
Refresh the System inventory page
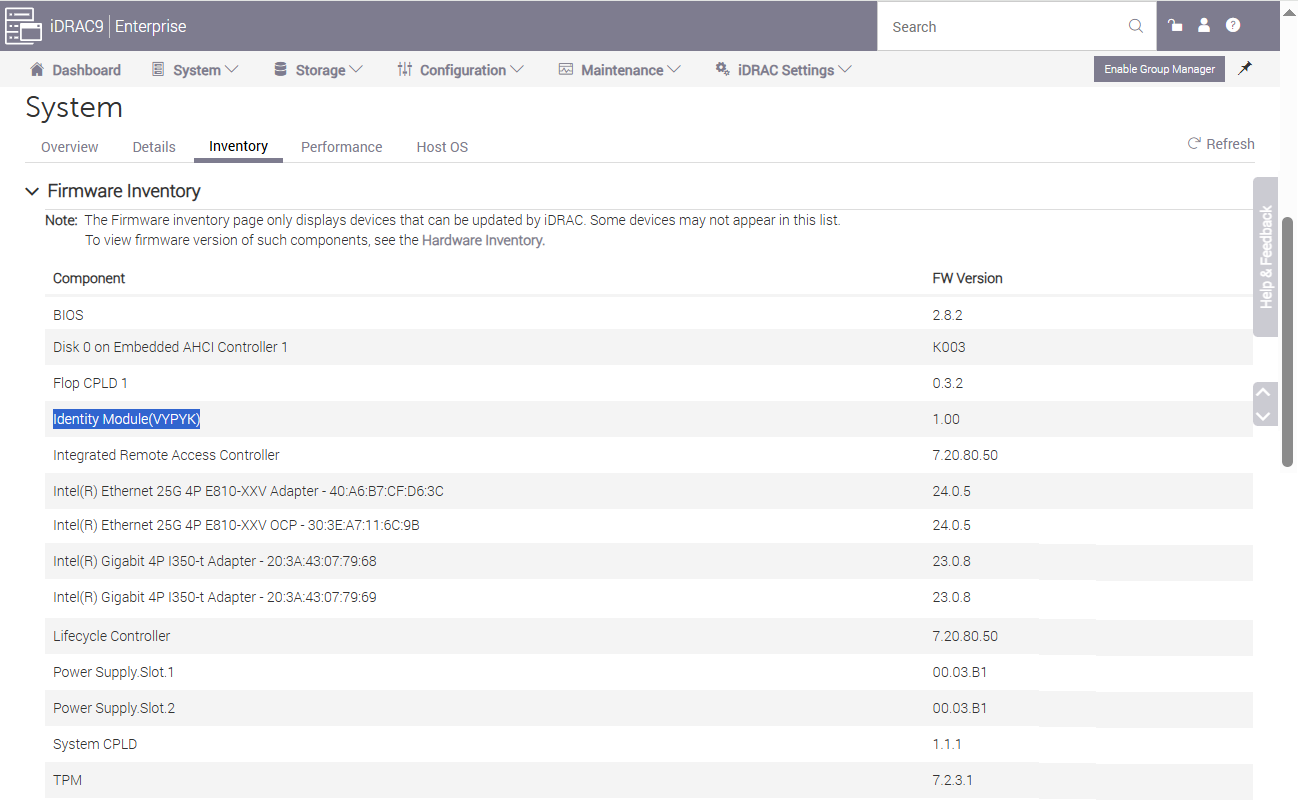tap(1221, 144)
